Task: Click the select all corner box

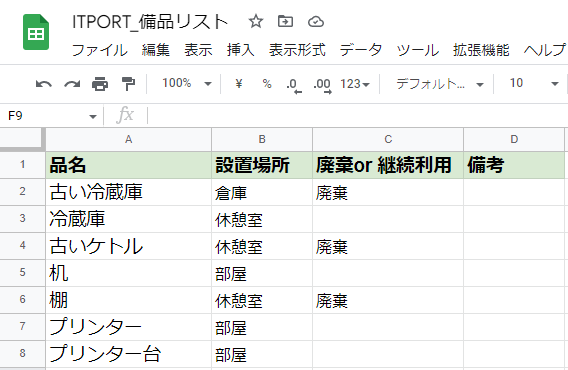Action: click(x=22, y=139)
